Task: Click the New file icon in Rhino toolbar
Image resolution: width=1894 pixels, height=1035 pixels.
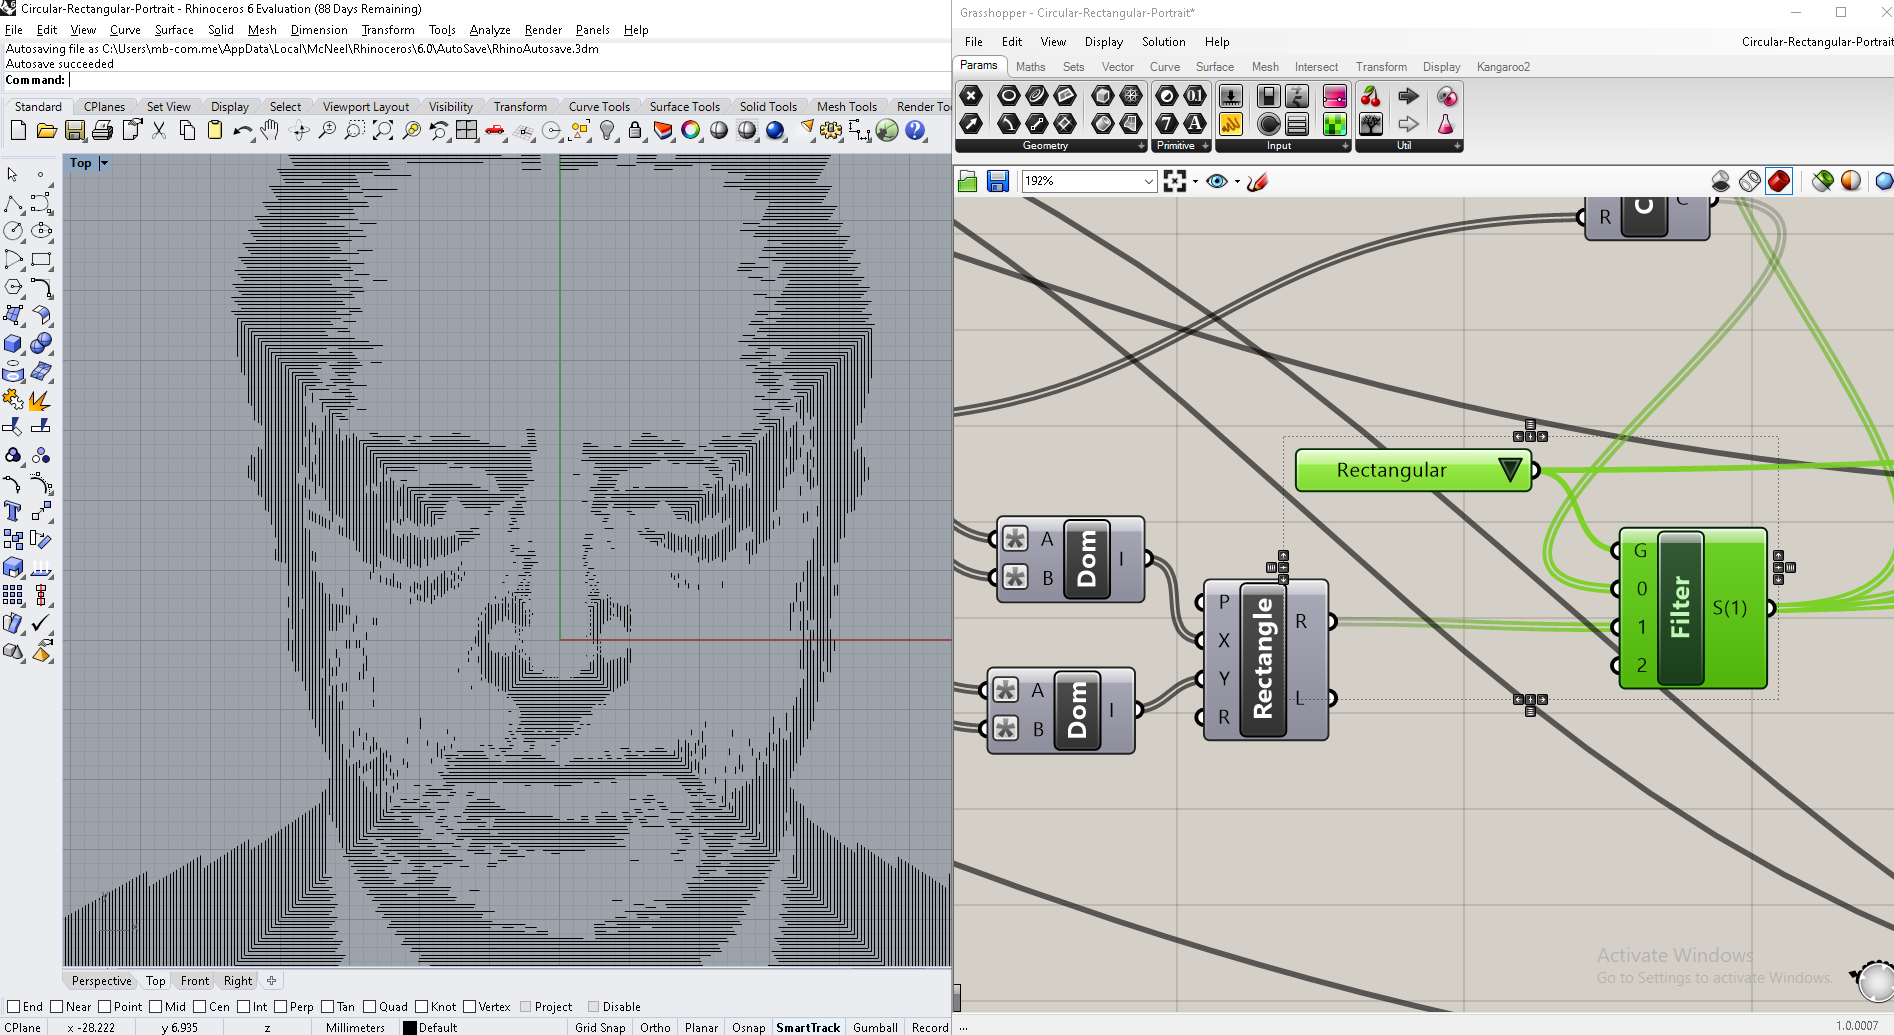Action: pyautogui.click(x=18, y=131)
